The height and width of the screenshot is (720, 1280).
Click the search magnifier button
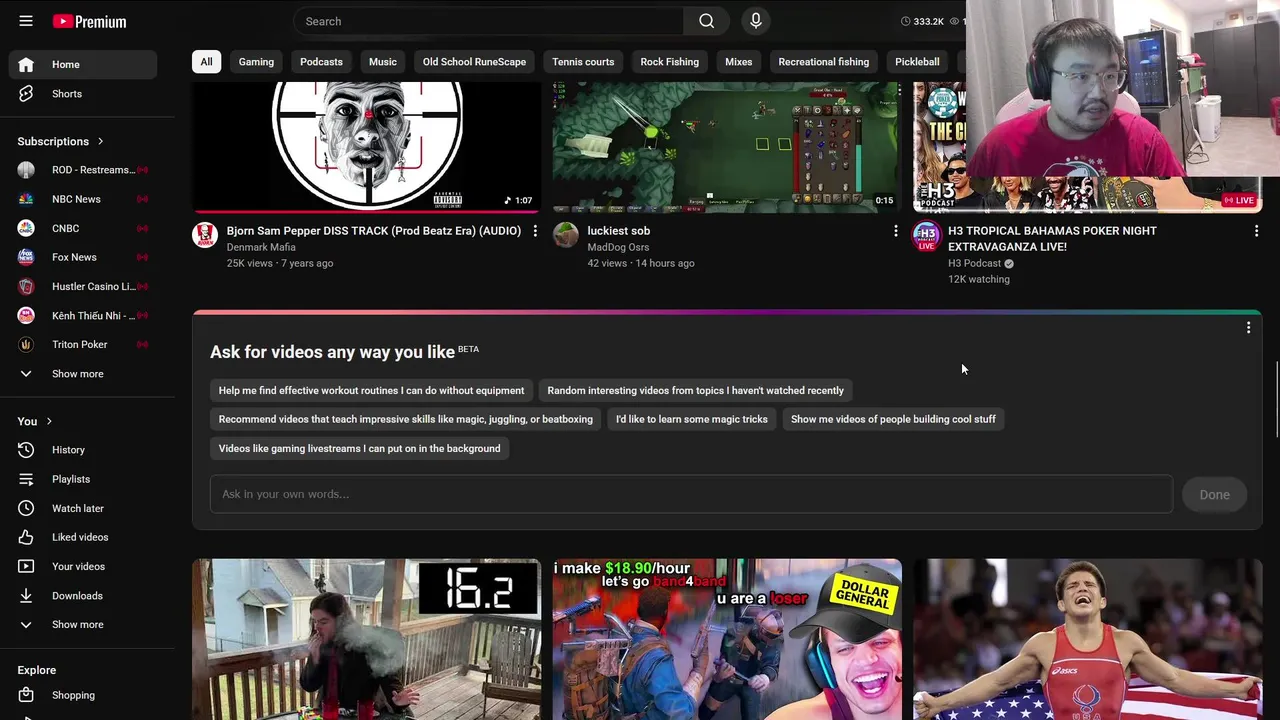pos(707,21)
